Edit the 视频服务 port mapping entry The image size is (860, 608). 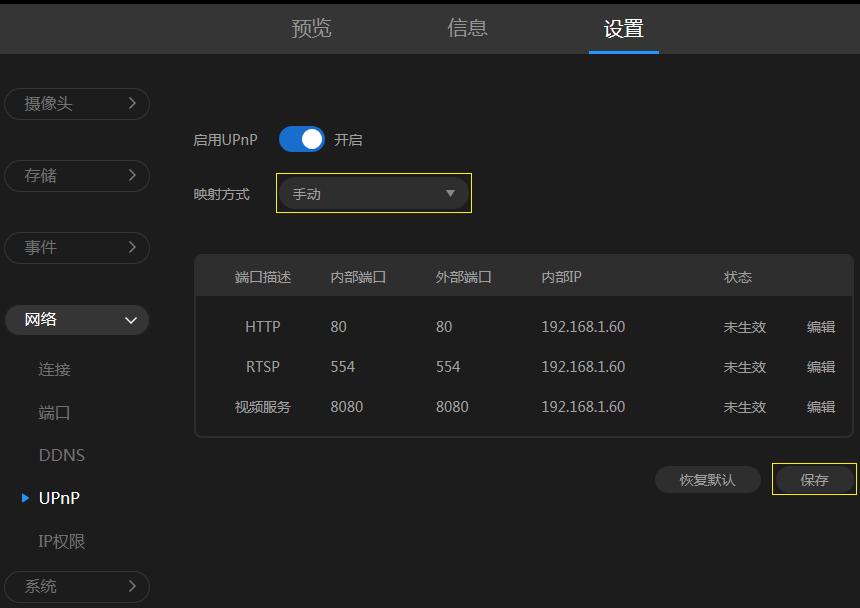click(x=820, y=406)
